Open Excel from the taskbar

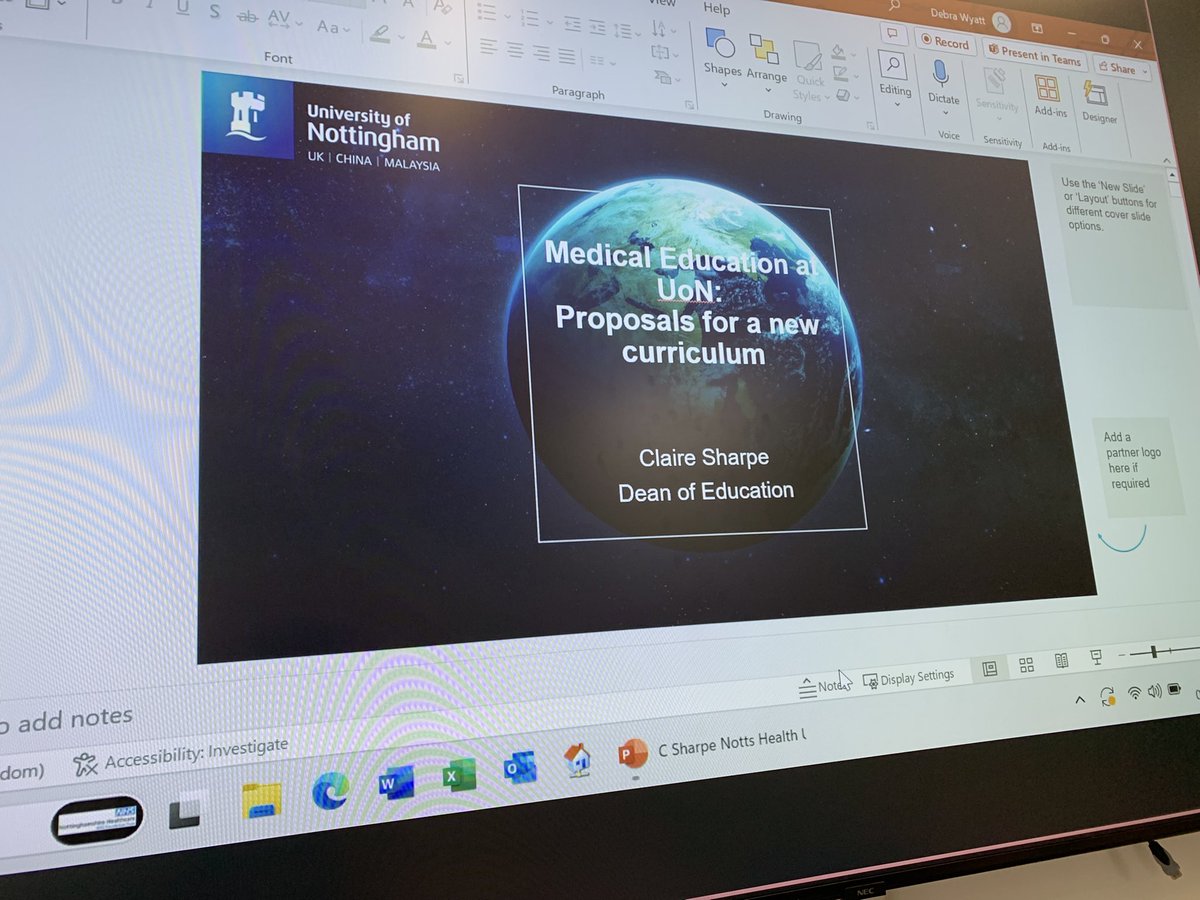459,774
